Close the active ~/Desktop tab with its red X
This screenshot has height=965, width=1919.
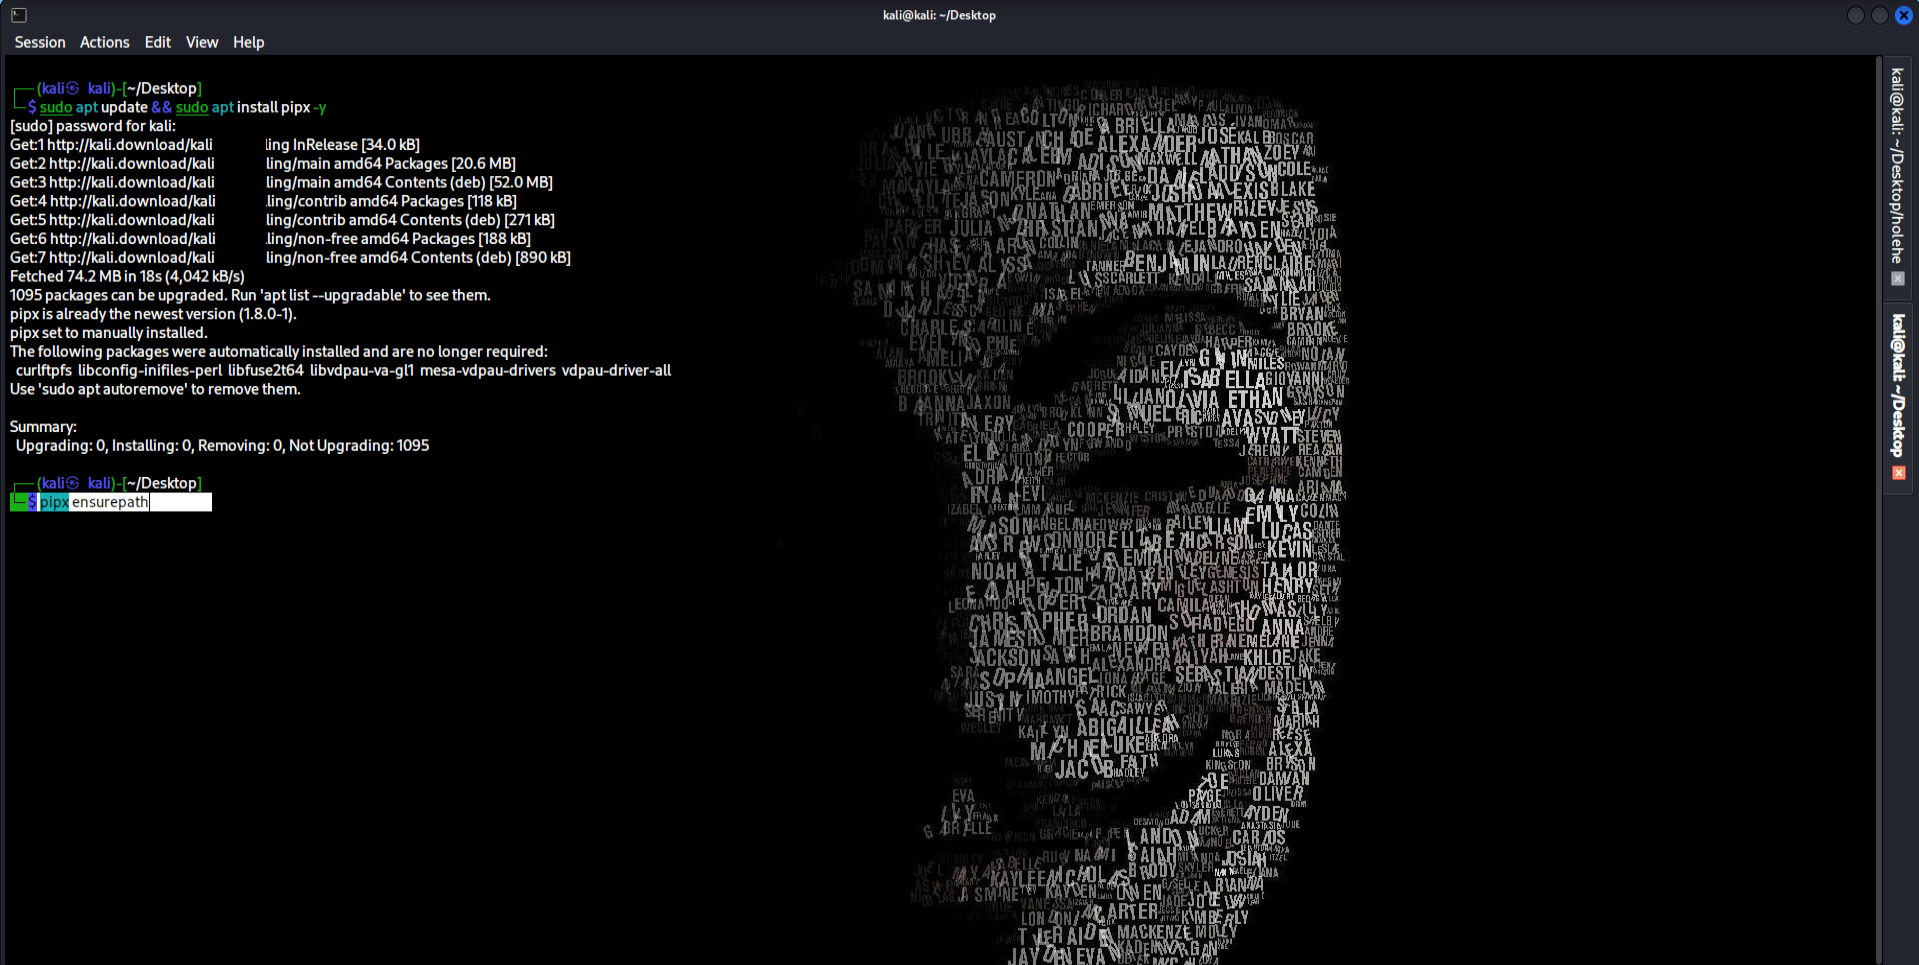1898,473
